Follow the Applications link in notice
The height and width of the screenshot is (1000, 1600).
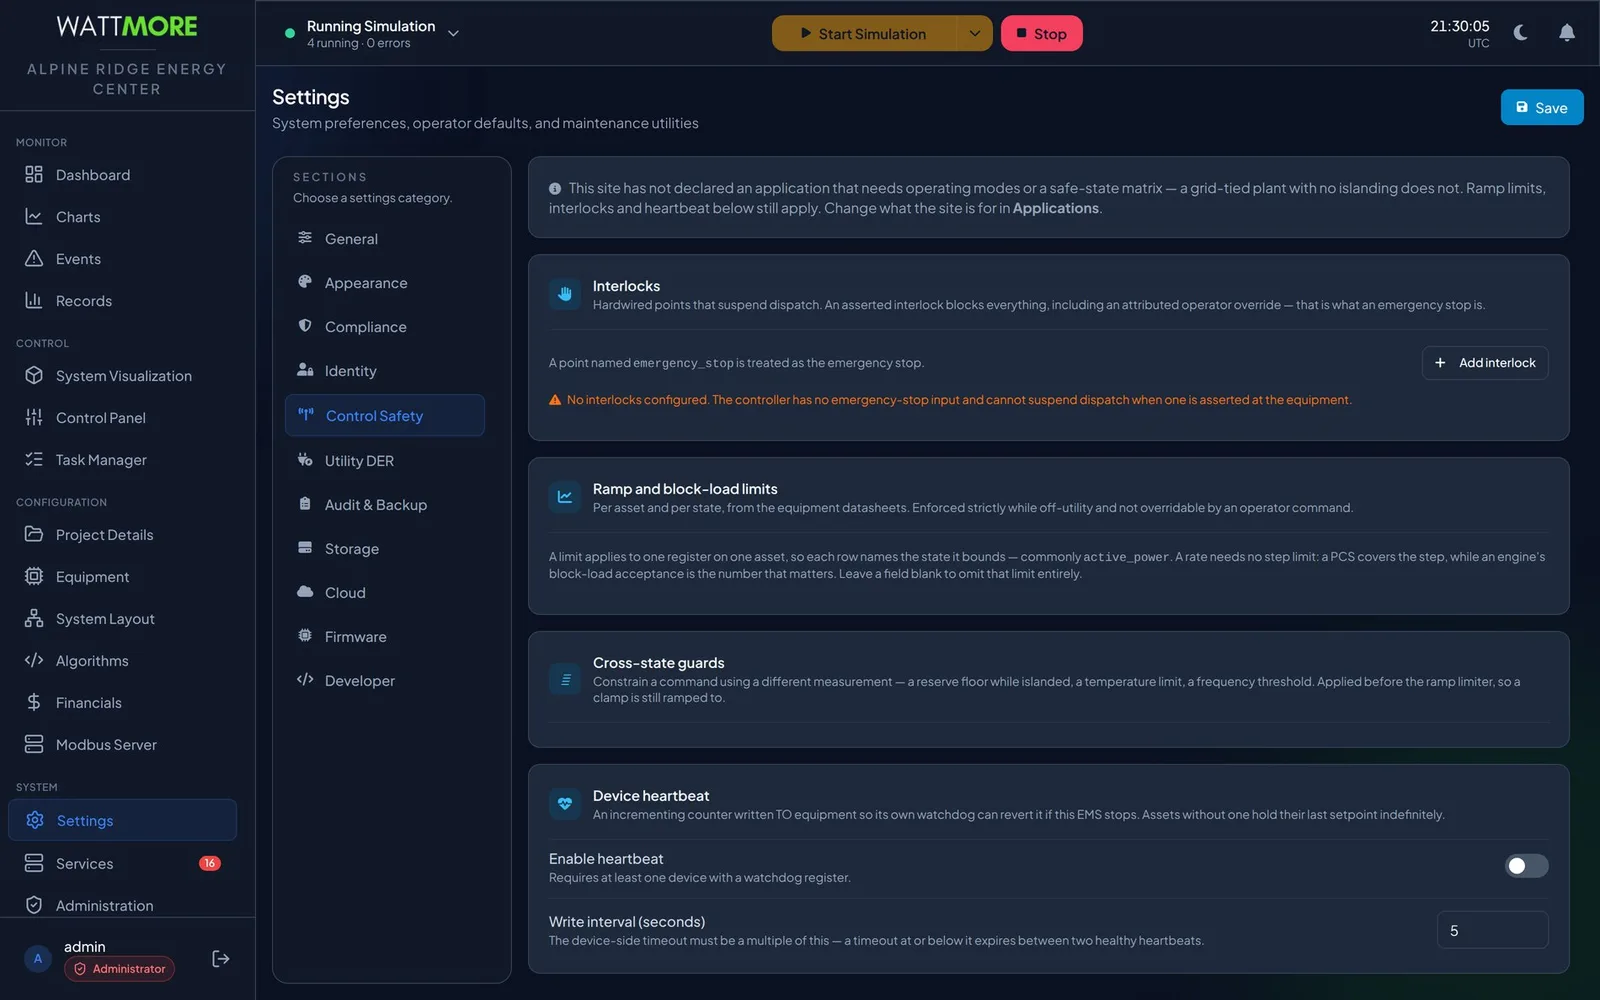tap(1055, 208)
